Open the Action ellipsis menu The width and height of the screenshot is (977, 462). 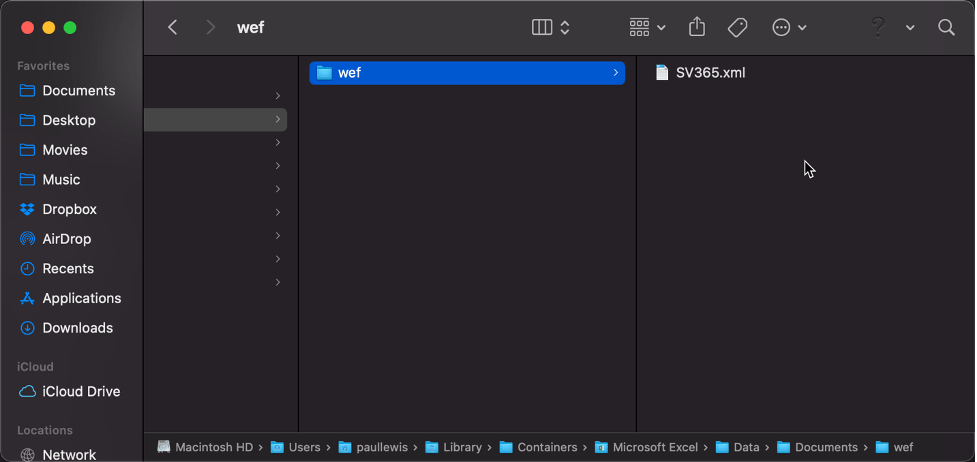pyautogui.click(x=789, y=28)
